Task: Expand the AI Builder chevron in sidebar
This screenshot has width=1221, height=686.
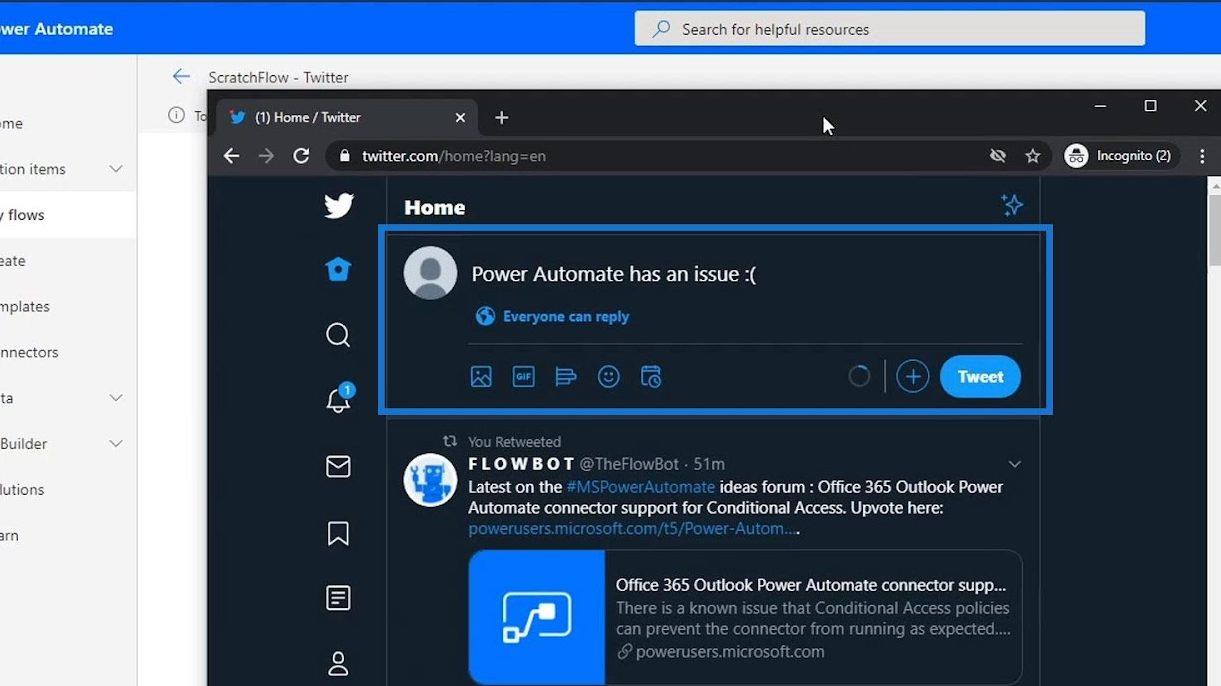Action: [116, 444]
